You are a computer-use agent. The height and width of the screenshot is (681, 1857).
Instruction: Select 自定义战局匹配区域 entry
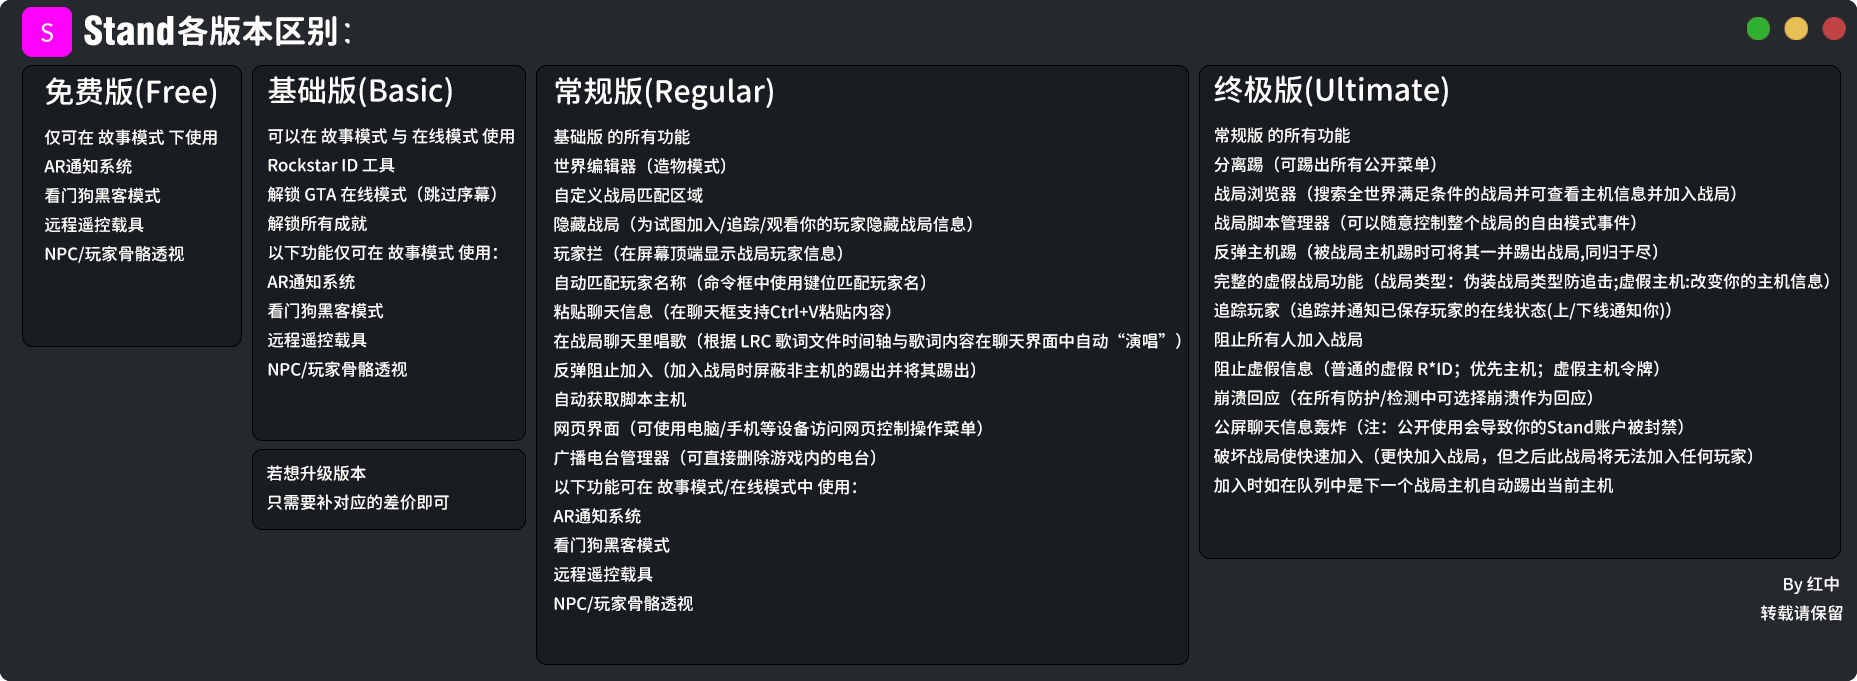coord(628,195)
